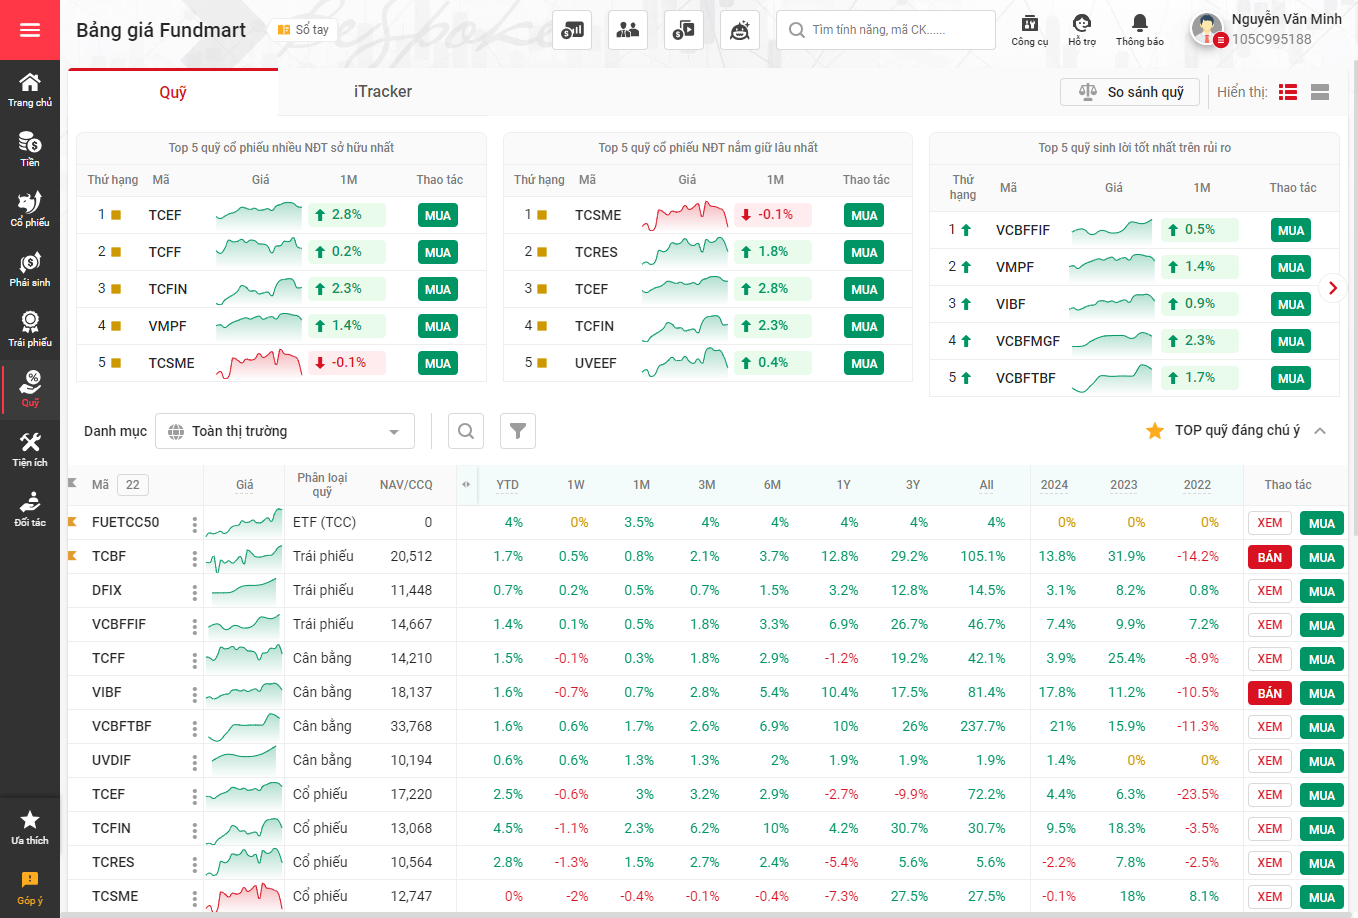The image size is (1358, 918).
Task: Type in the Tìm tính năng search field
Action: (890, 30)
